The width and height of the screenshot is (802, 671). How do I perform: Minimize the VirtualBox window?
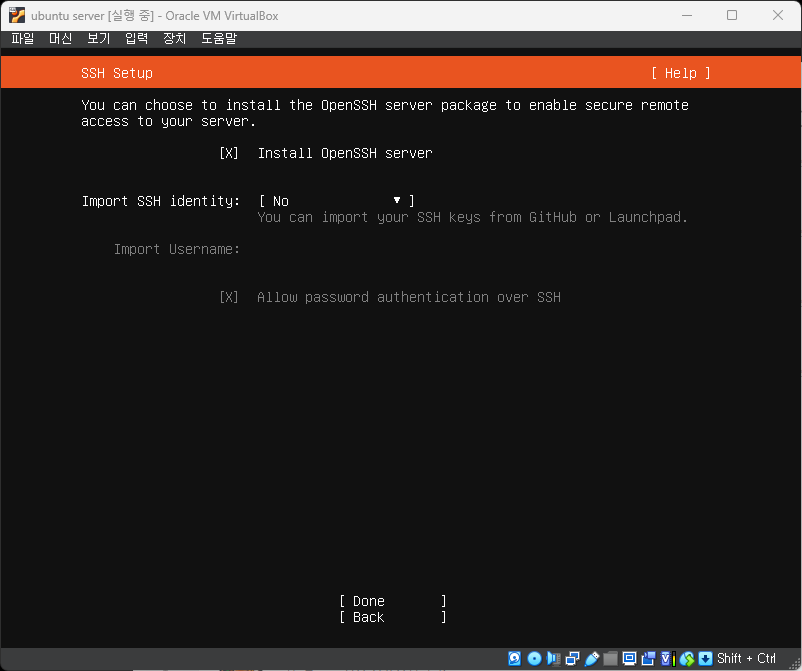tap(687, 15)
